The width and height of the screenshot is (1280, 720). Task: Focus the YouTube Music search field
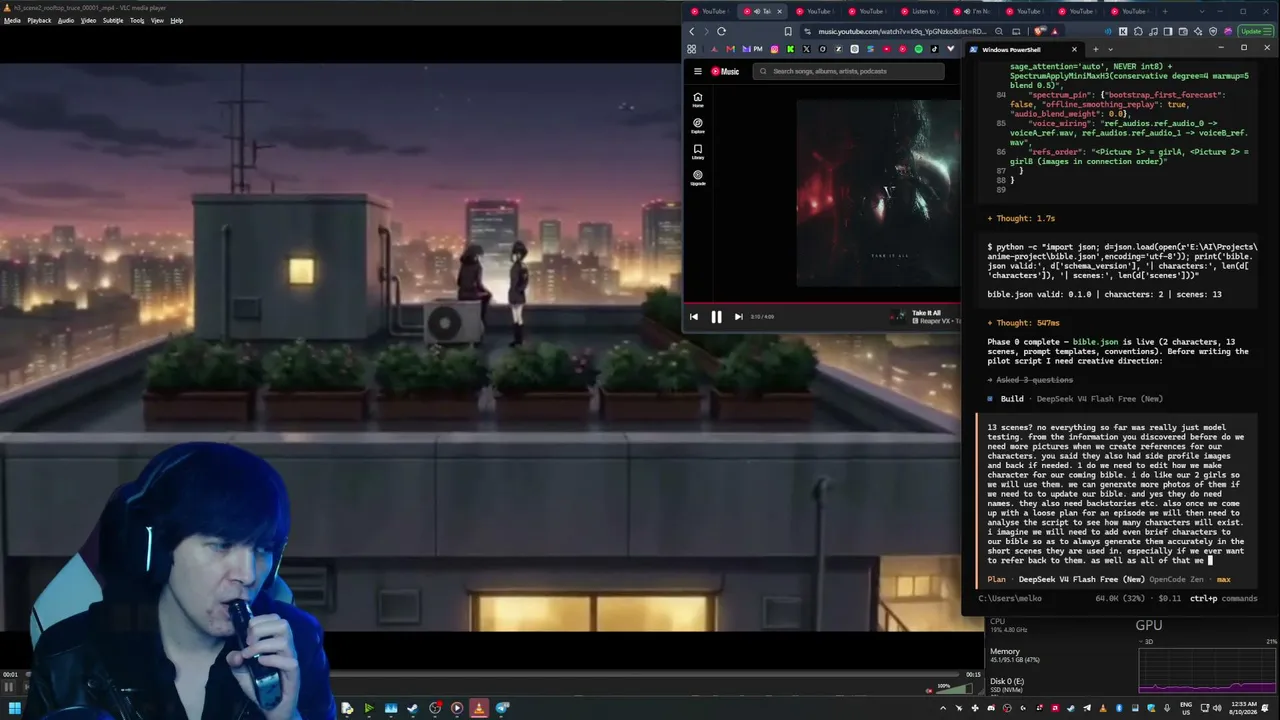[x=849, y=71]
